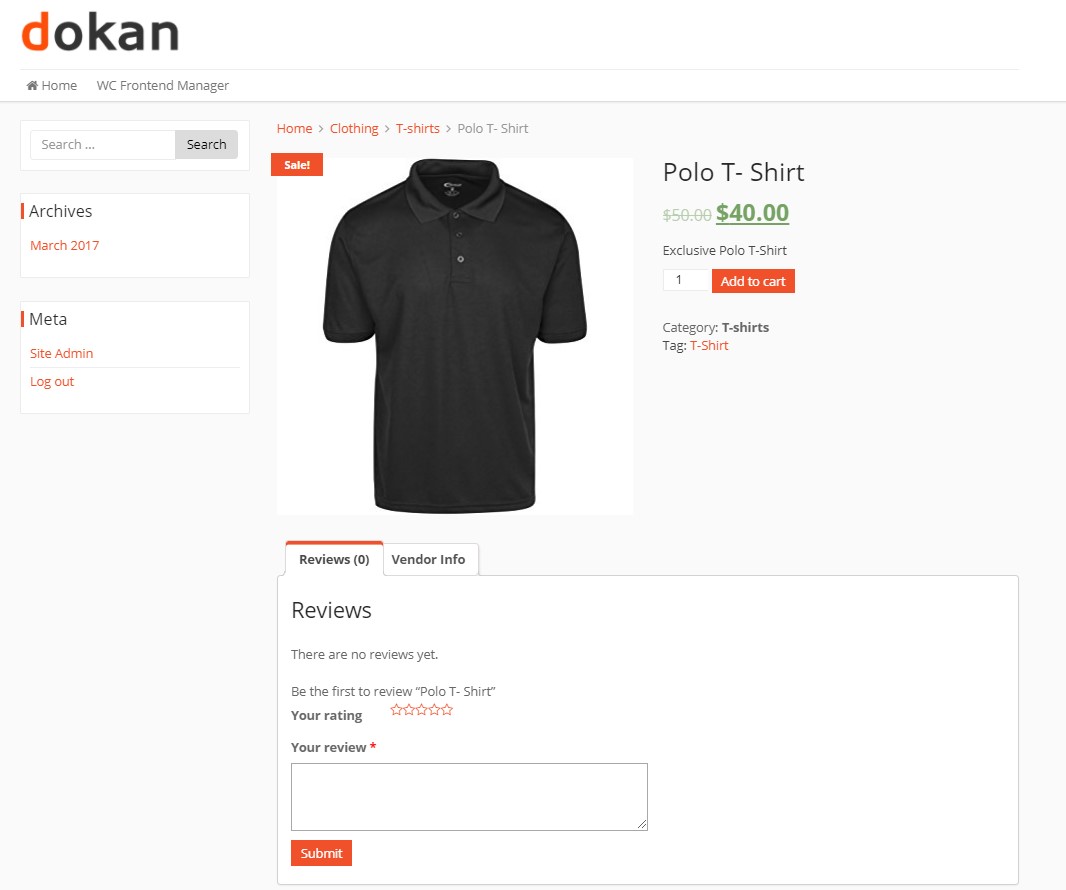
Task: Switch to the Vendor Info tab
Action: 428,560
